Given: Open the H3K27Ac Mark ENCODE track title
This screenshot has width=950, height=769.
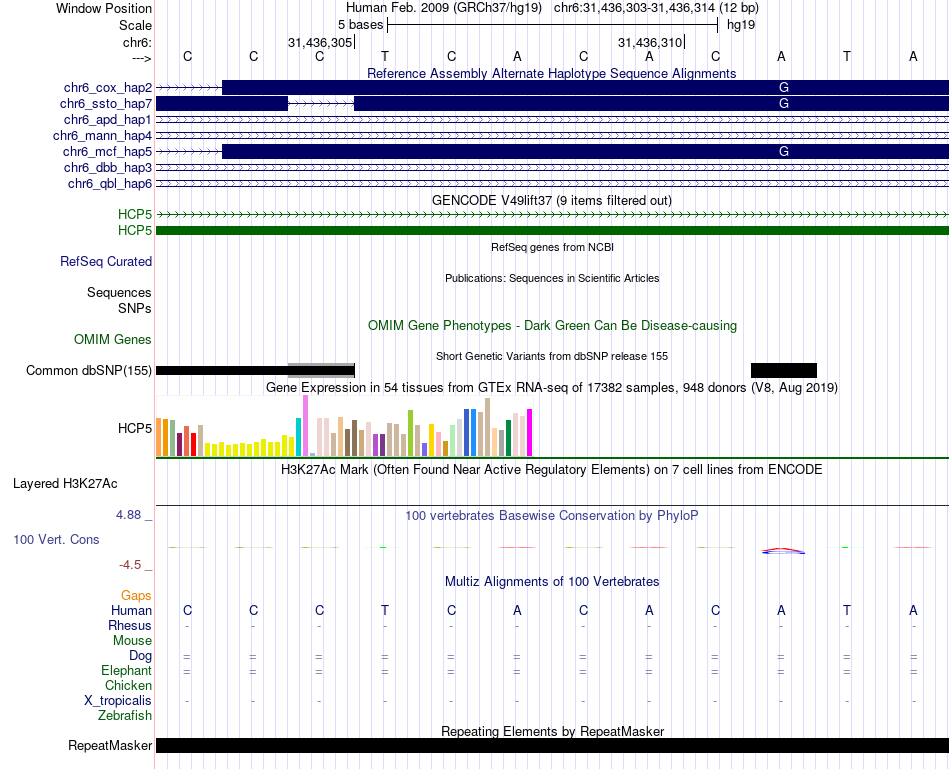Looking at the screenshot, I should 551,470.
